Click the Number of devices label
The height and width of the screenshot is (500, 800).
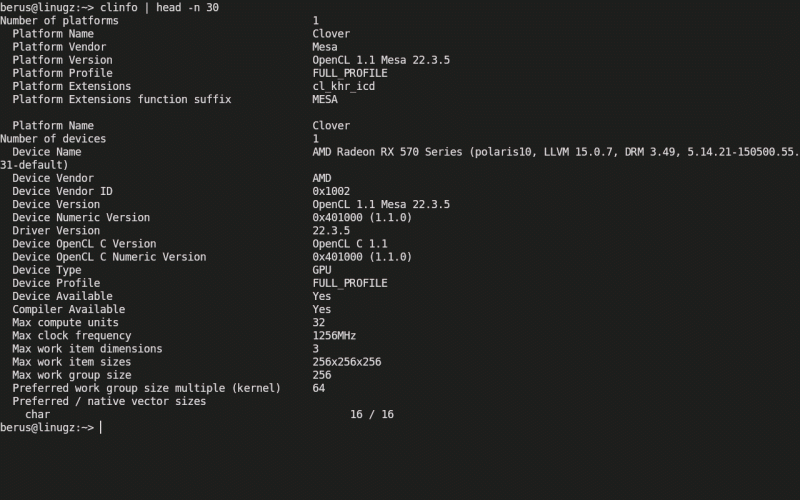[x=53, y=139]
